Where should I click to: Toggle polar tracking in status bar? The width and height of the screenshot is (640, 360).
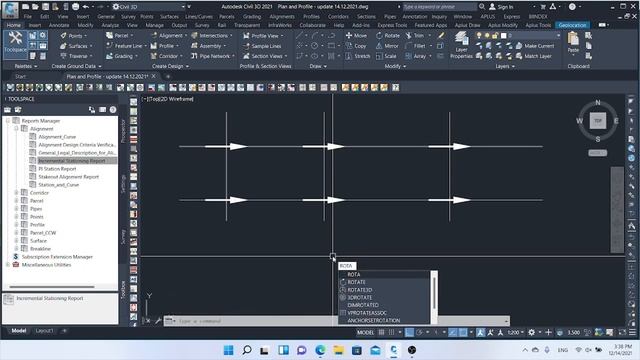419,333
